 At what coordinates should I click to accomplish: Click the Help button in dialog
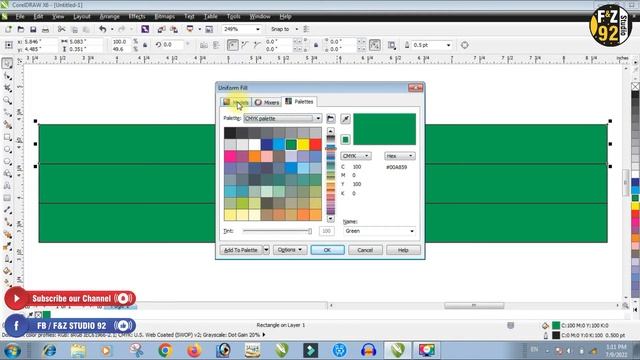pos(403,250)
